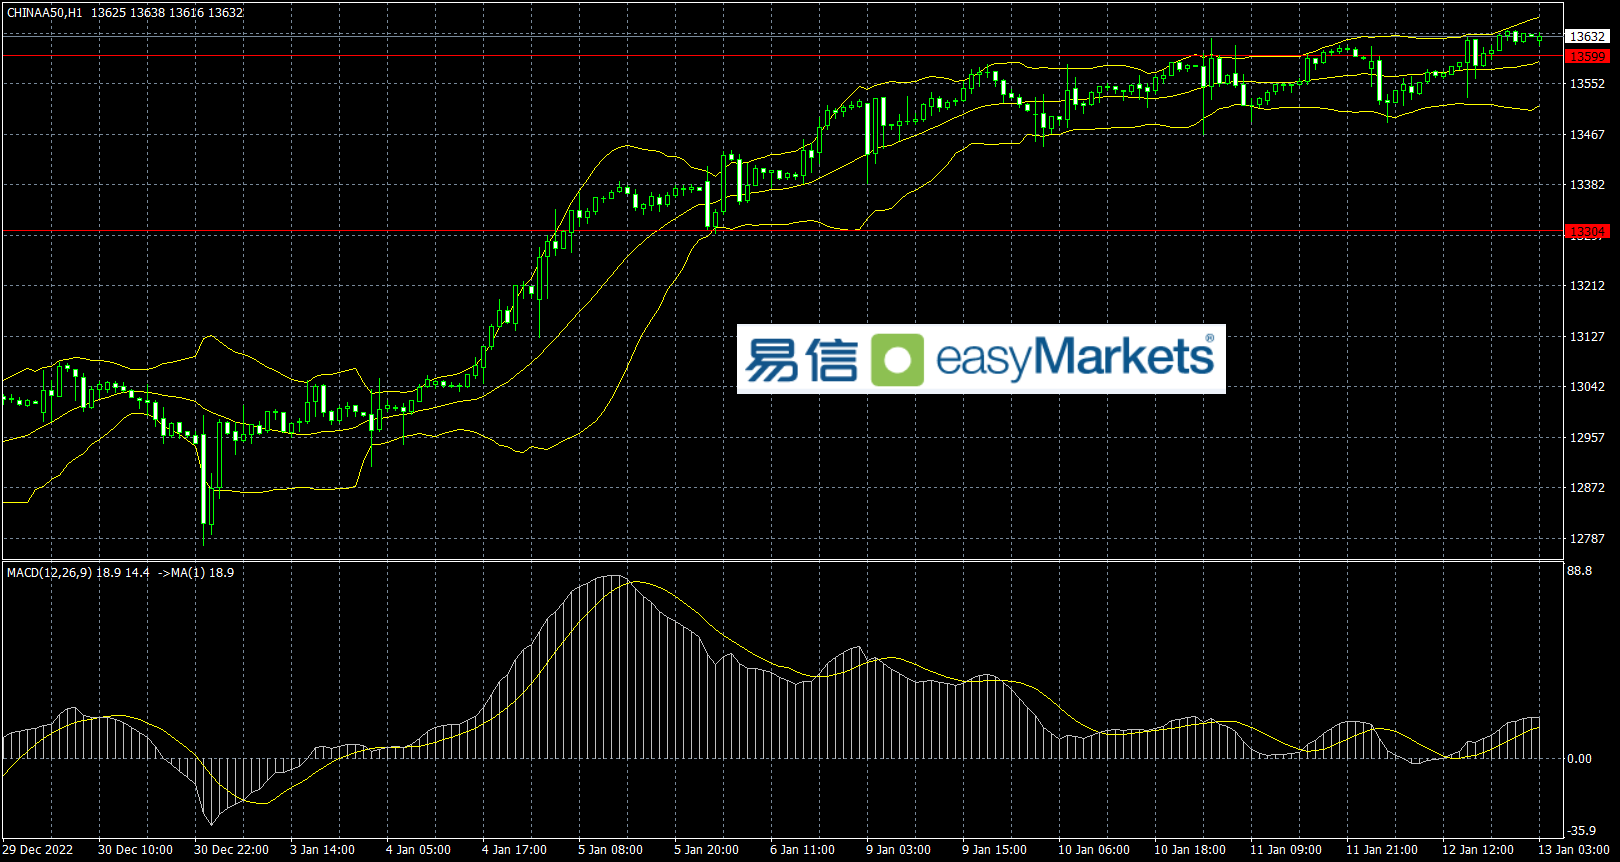1620x862 pixels.
Task: Click the 4 Jan 05:00 time label
Action: coord(418,850)
